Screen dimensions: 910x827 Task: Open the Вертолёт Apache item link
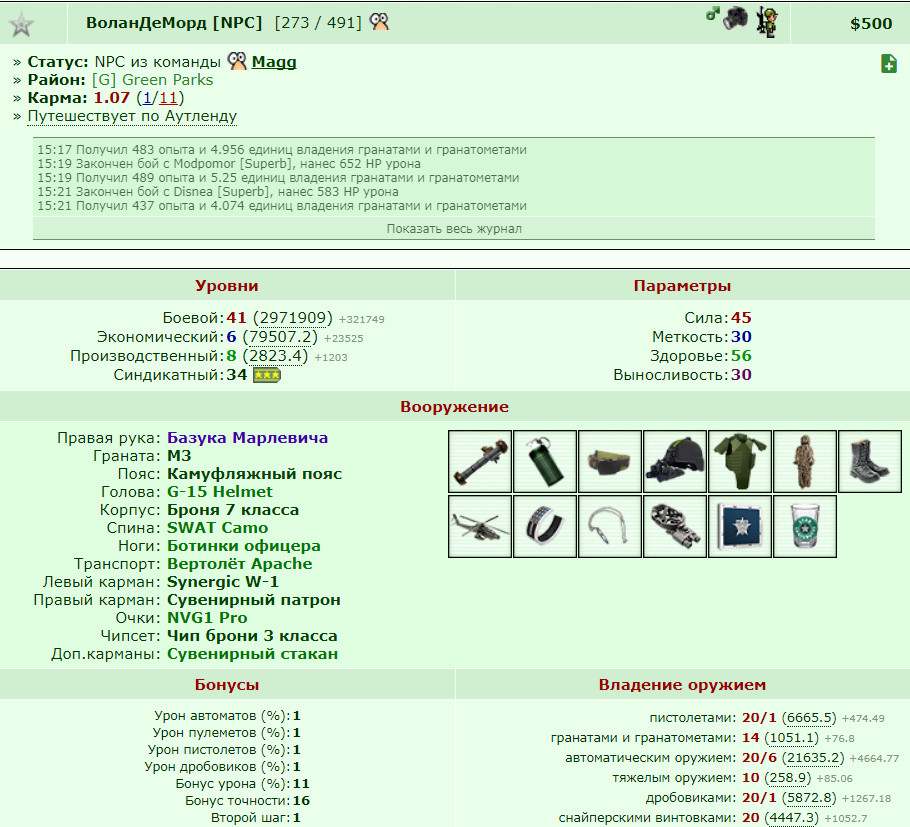point(240,564)
